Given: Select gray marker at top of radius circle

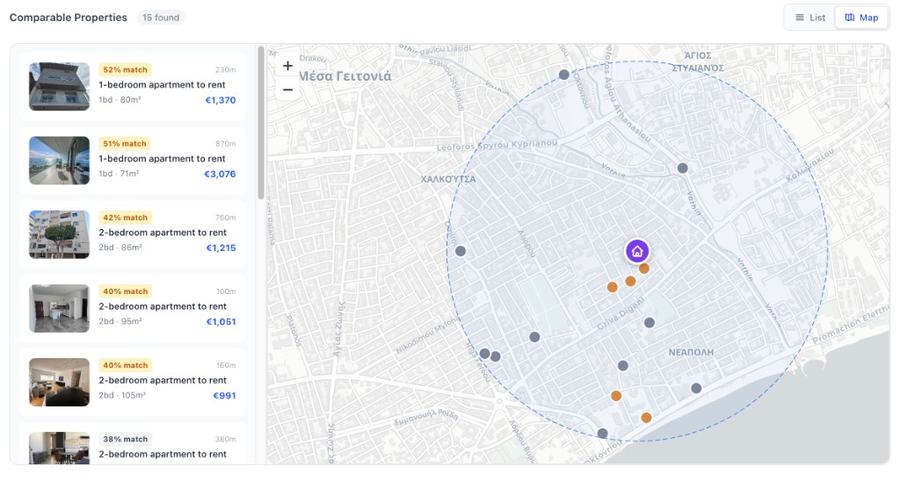Looking at the screenshot, I should pos(564,75).
